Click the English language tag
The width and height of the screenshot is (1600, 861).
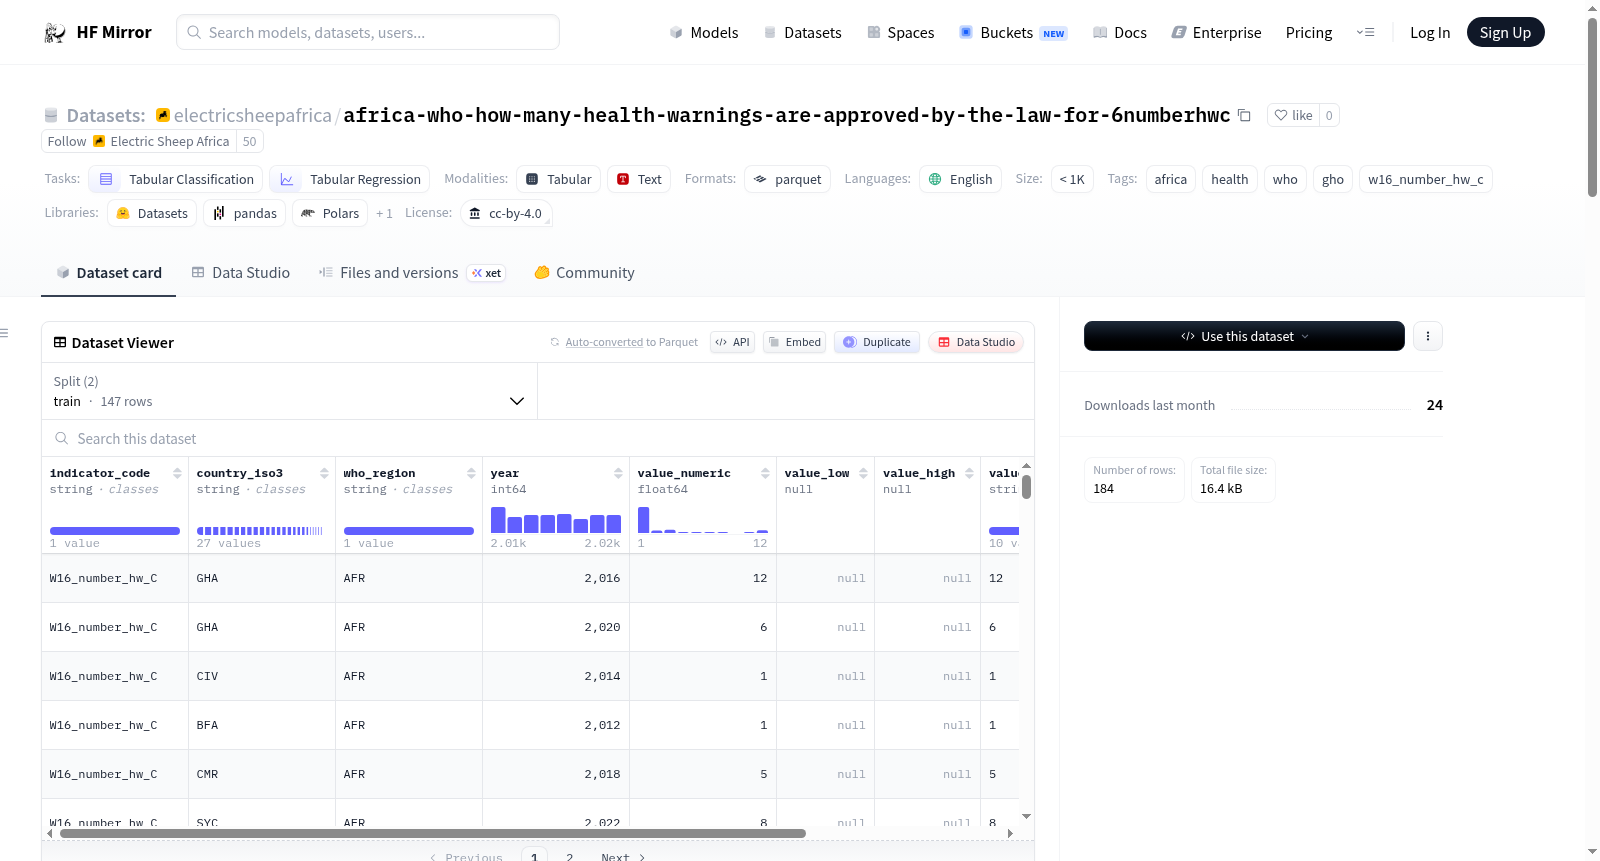(x=960, y=179)
